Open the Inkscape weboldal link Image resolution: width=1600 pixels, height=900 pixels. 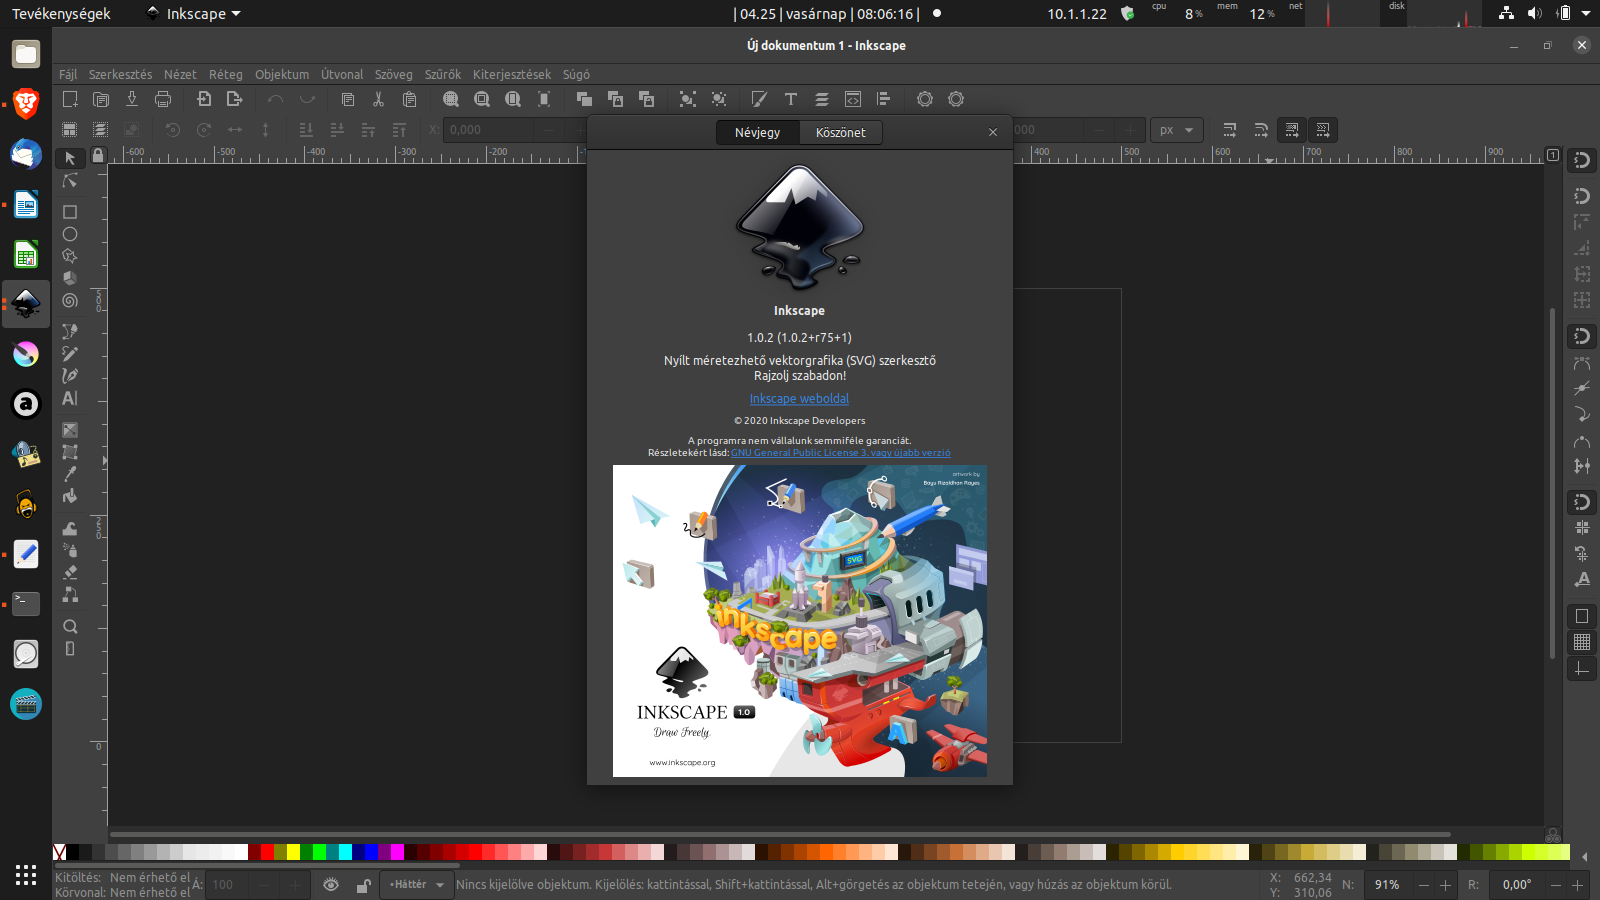click(x=799, y=399)
